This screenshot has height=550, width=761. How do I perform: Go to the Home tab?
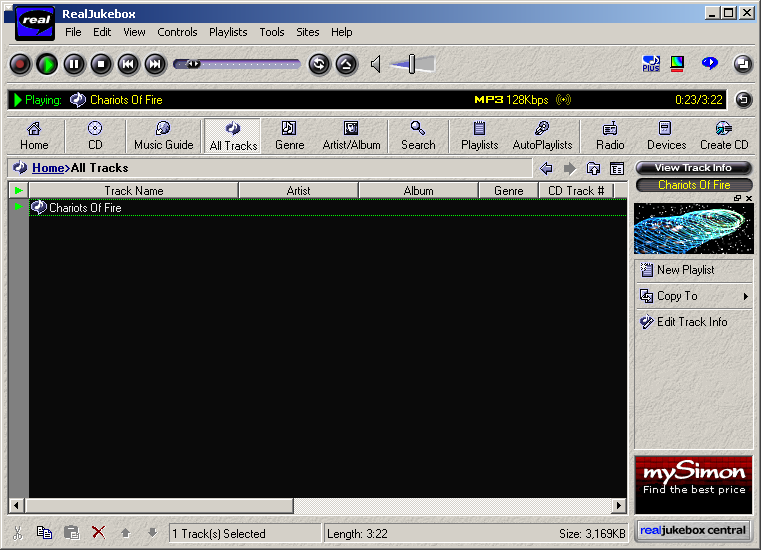(34, 136)
